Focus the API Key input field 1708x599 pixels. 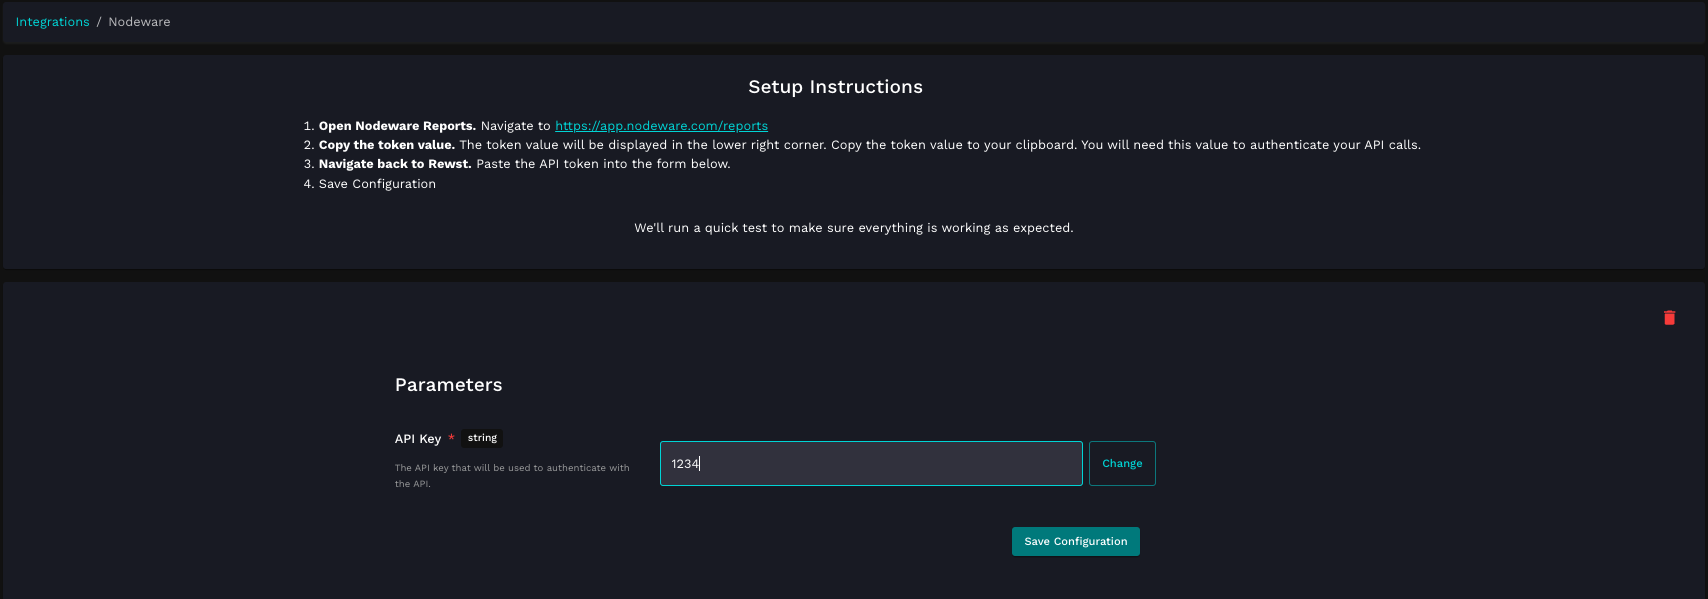870,464
